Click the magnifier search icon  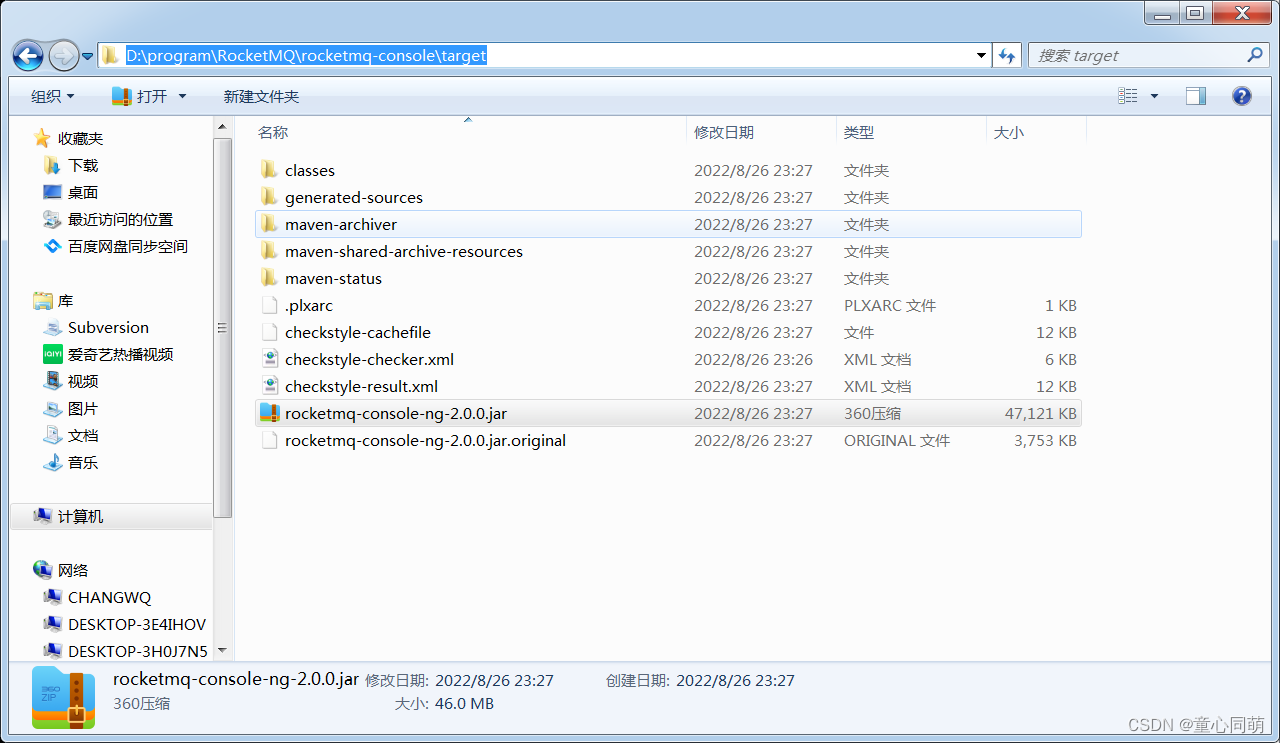(x=1256, y=55)
